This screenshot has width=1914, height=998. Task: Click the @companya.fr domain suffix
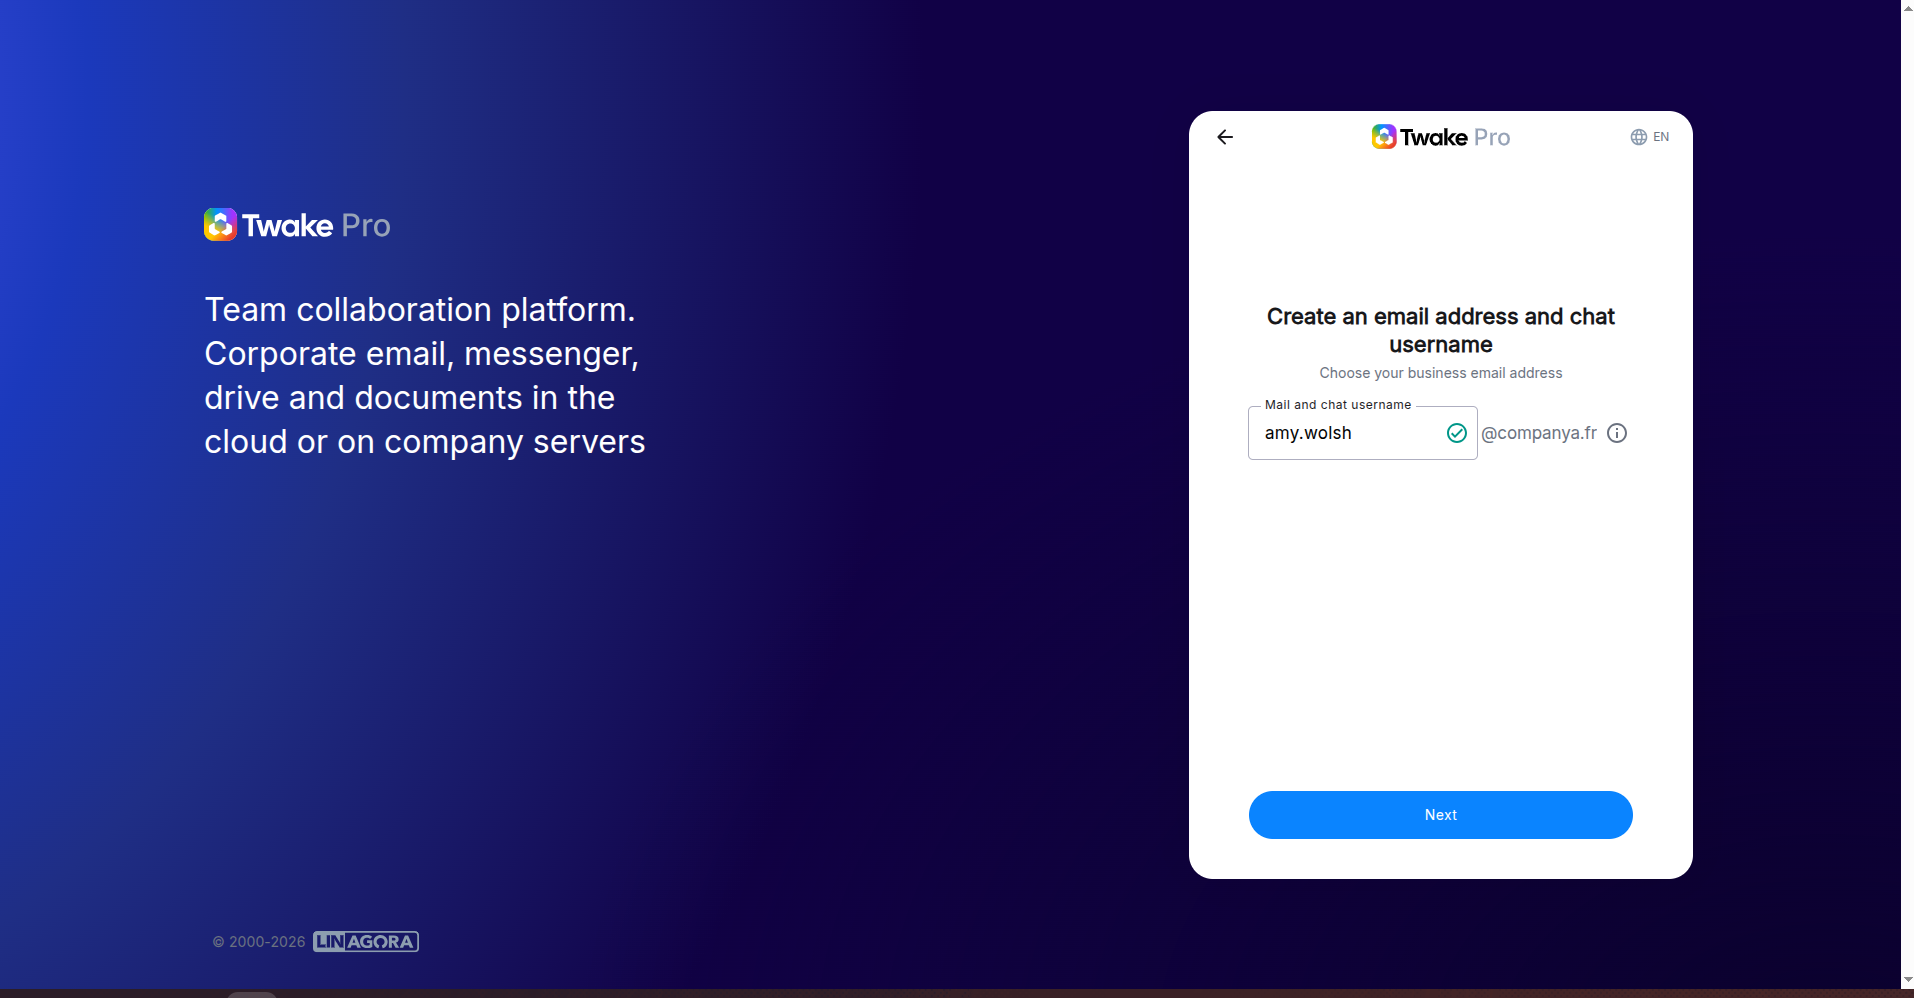(x=1539, y=433)
